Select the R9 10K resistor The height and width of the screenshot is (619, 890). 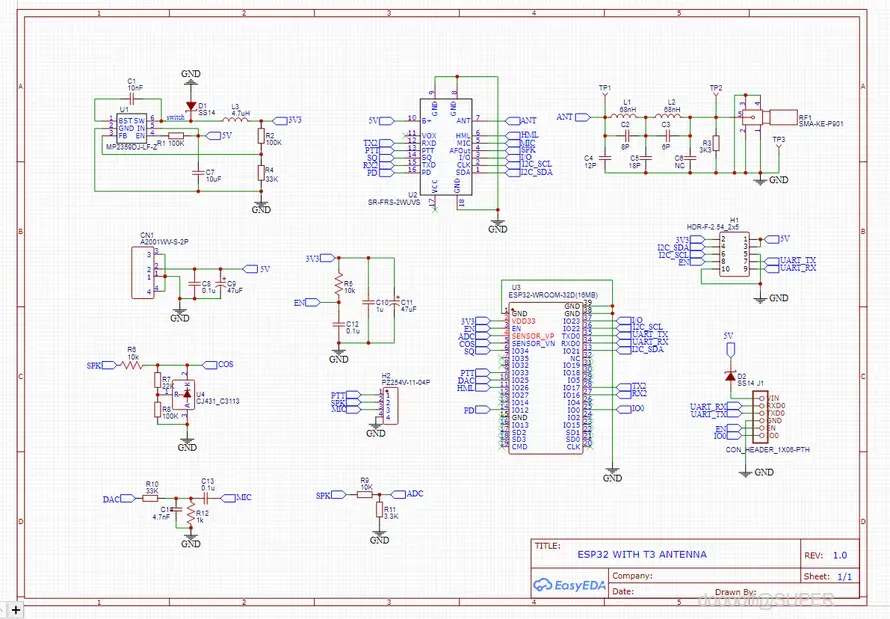[x=364, y=495]
